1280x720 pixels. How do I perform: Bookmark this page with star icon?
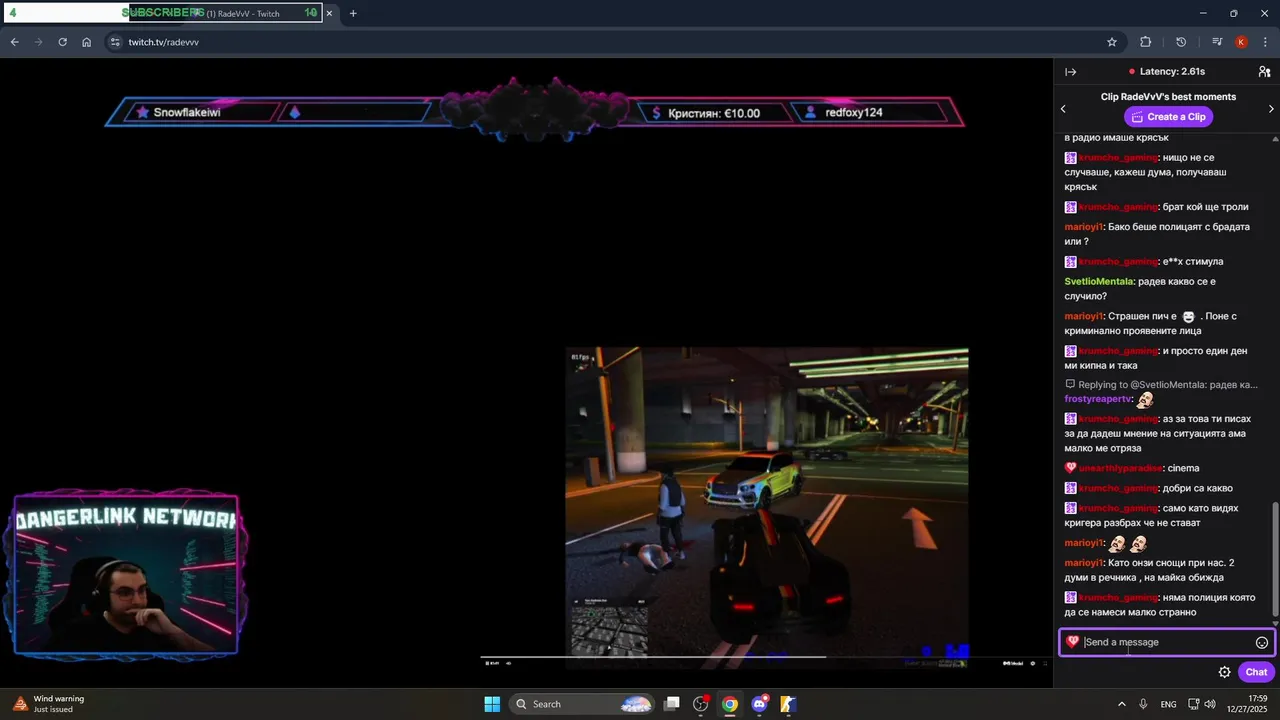1112,42
